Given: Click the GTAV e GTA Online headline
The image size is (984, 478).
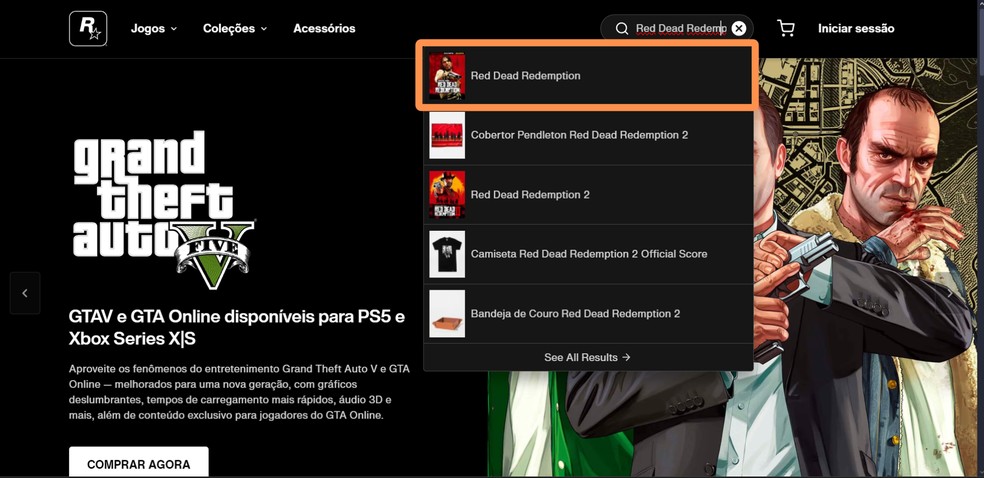Looking at the screenshot, I should [x=237, y=327].
